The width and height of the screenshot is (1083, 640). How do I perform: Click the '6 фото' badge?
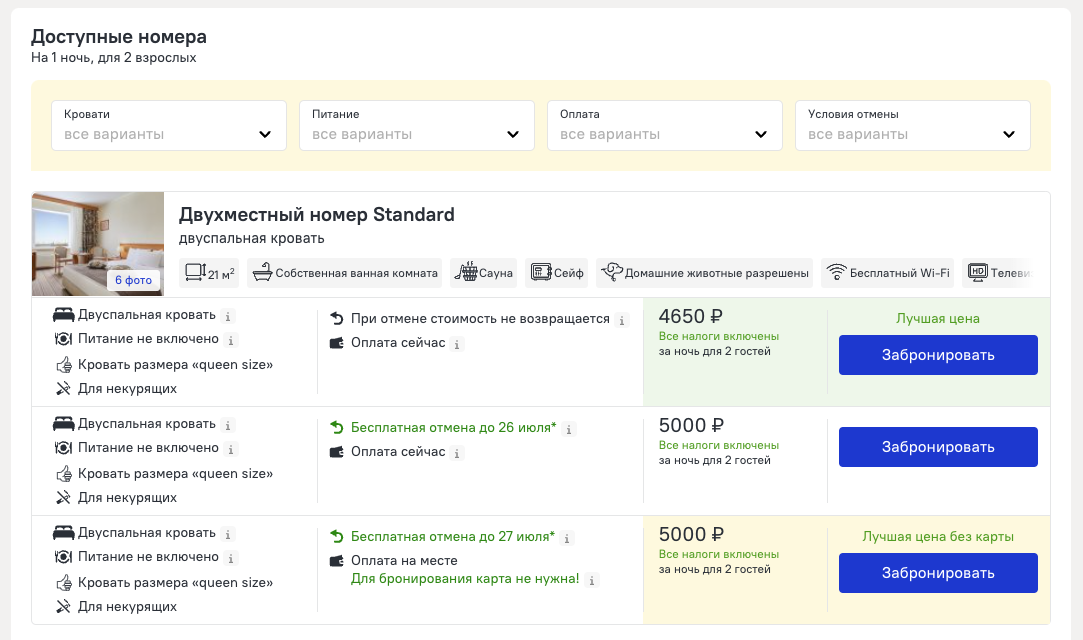(x=133, y=280)
